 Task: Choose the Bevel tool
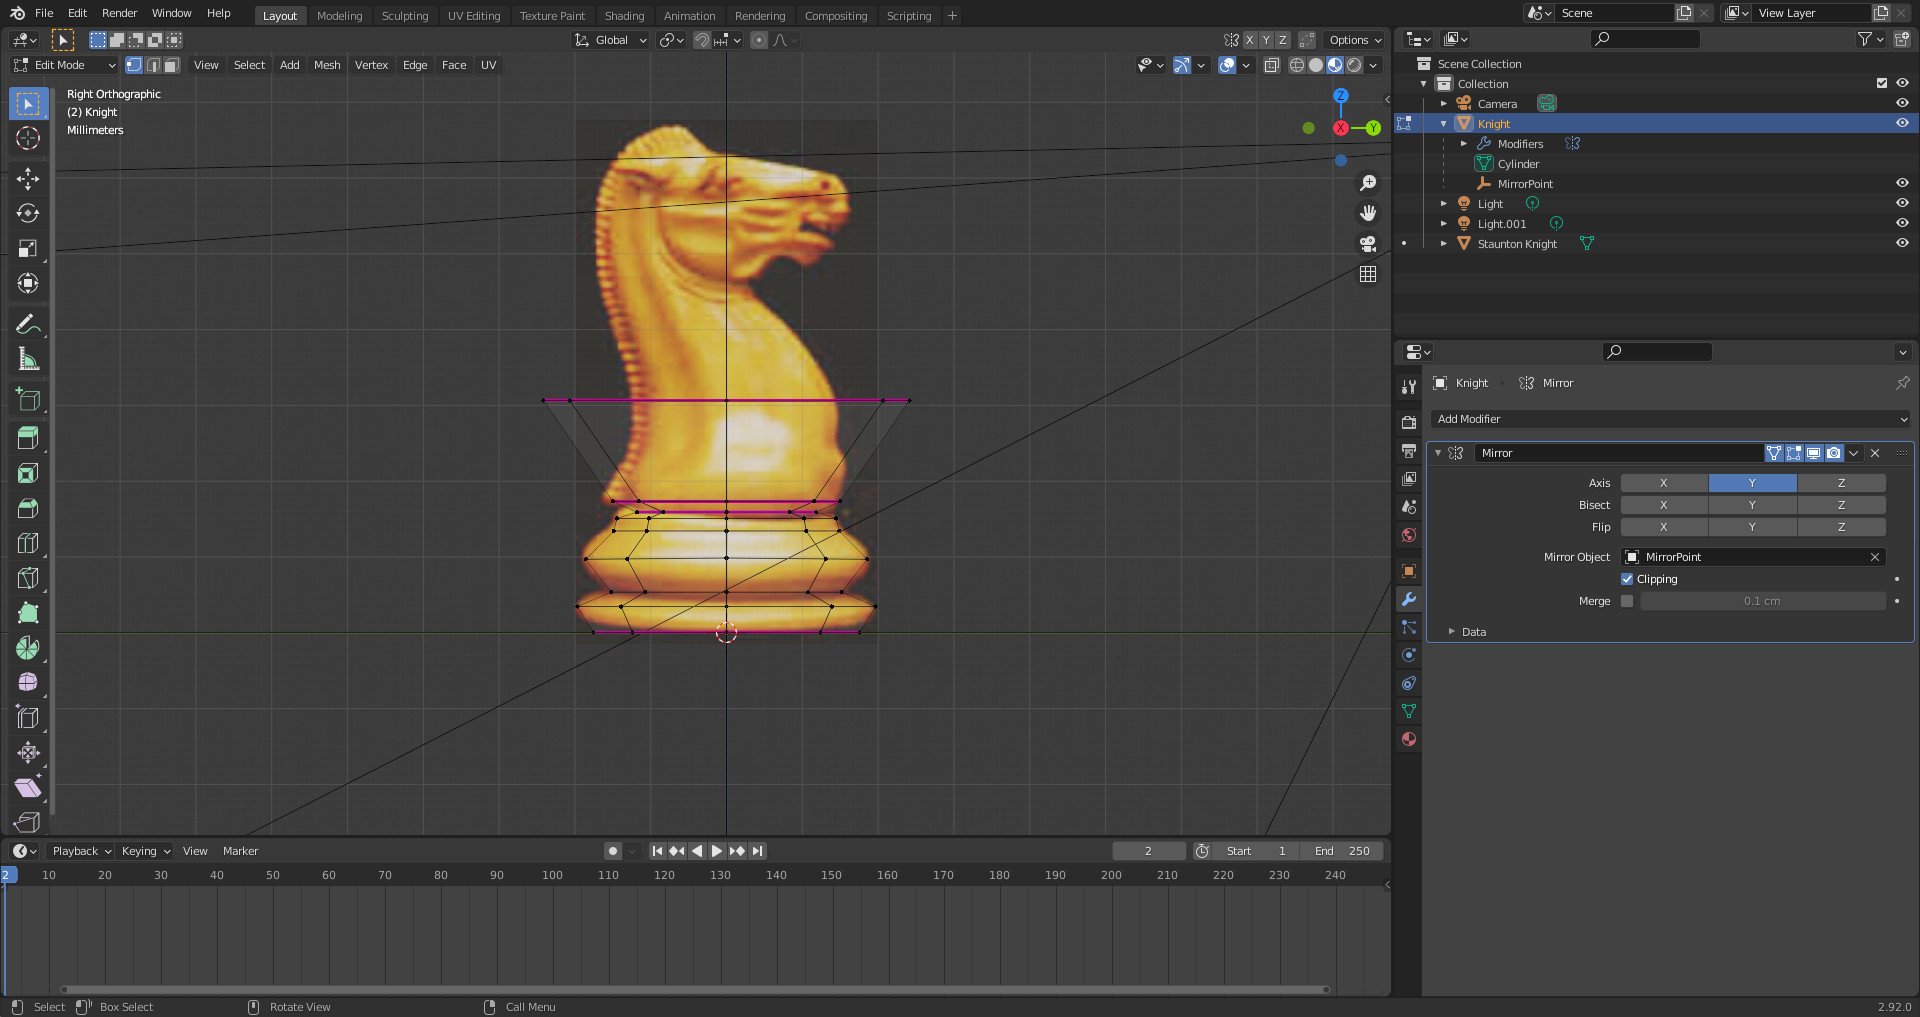(x=28, y=508)
